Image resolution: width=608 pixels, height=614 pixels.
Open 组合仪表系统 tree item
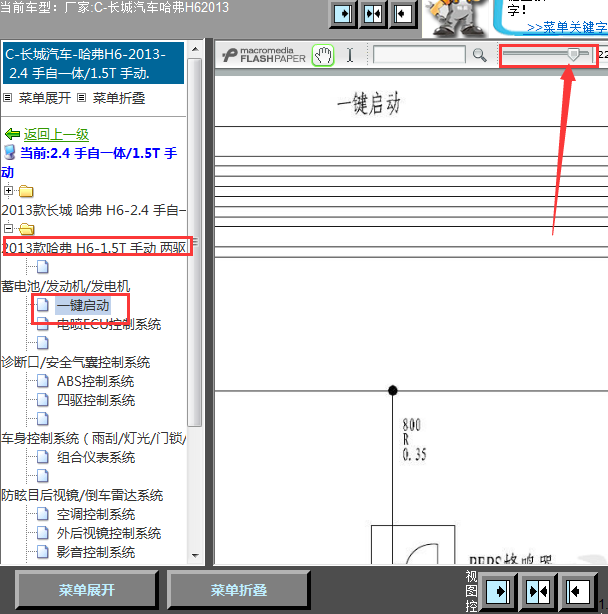coord(96,457)
